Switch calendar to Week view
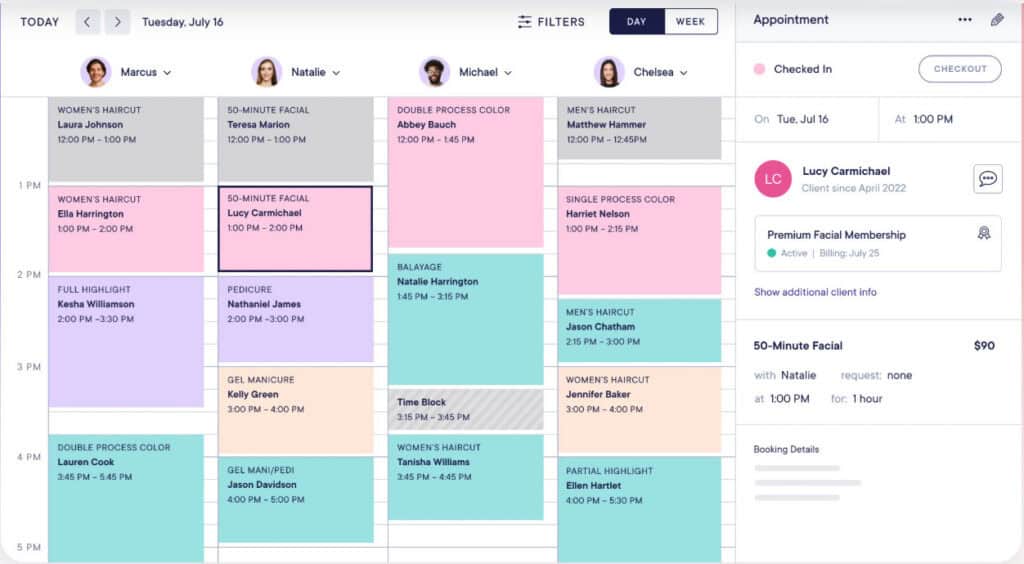The width and height of the screenshot is (1024, 564). [690, 21]
